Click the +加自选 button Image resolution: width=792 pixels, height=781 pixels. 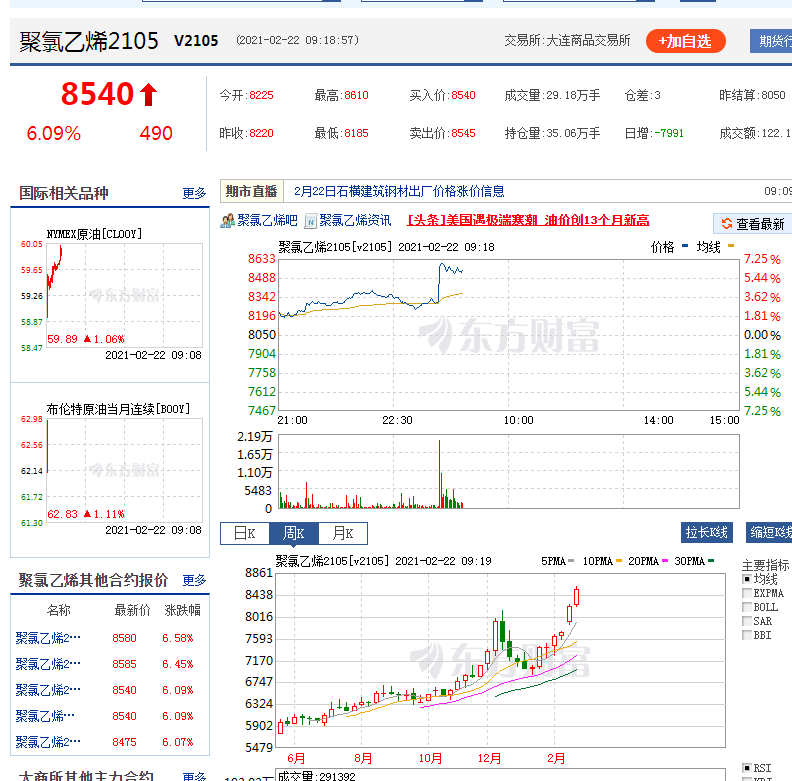point(685,41)
